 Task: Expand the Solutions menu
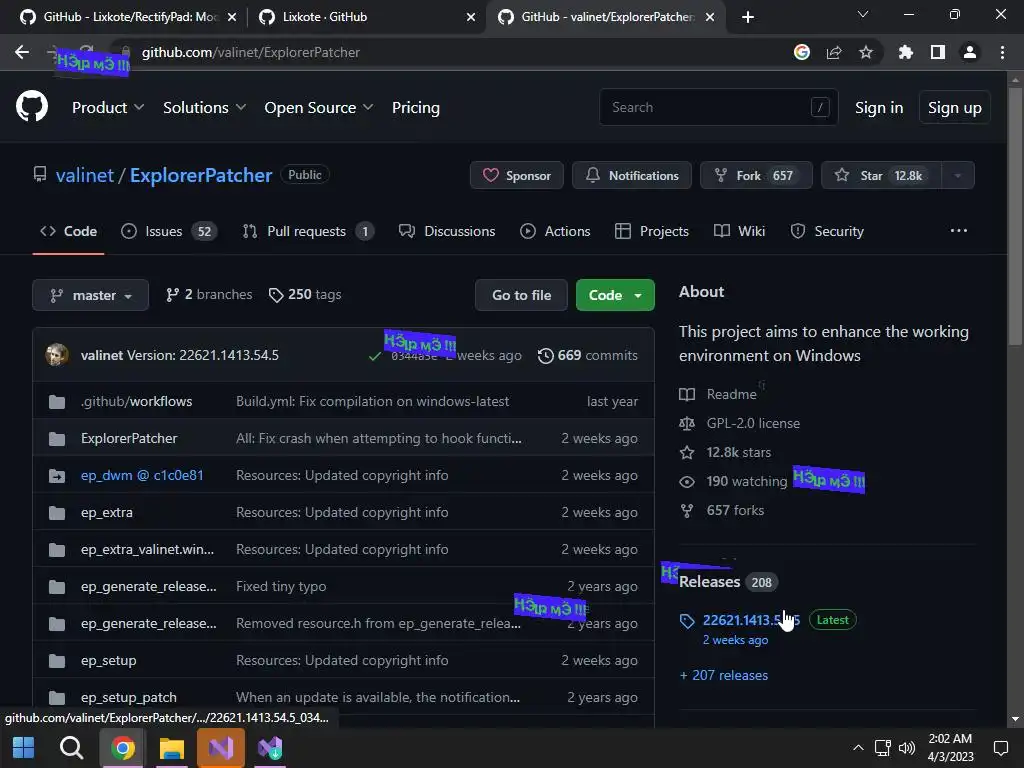coord(204,107)
